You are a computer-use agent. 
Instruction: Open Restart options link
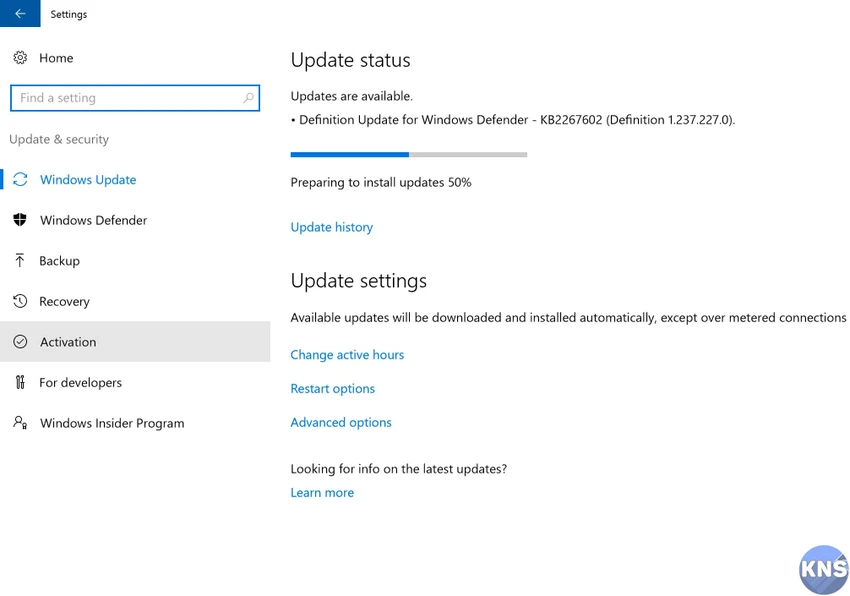pyautogui.click(x=332, y=389)
